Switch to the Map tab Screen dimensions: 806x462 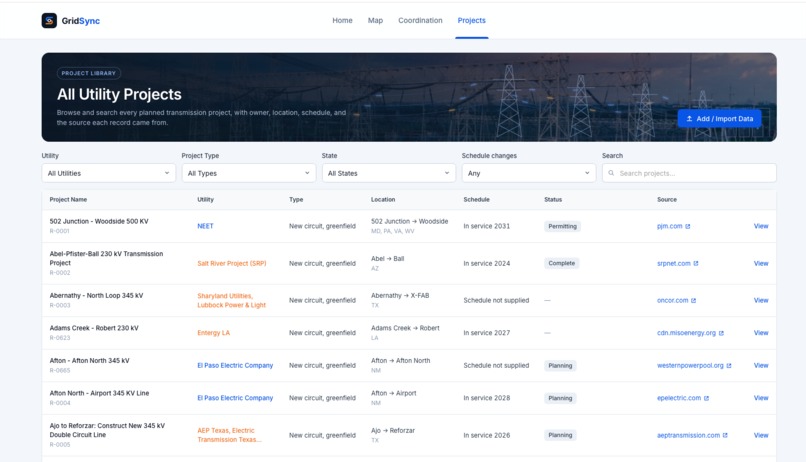(x=375, y=21)
